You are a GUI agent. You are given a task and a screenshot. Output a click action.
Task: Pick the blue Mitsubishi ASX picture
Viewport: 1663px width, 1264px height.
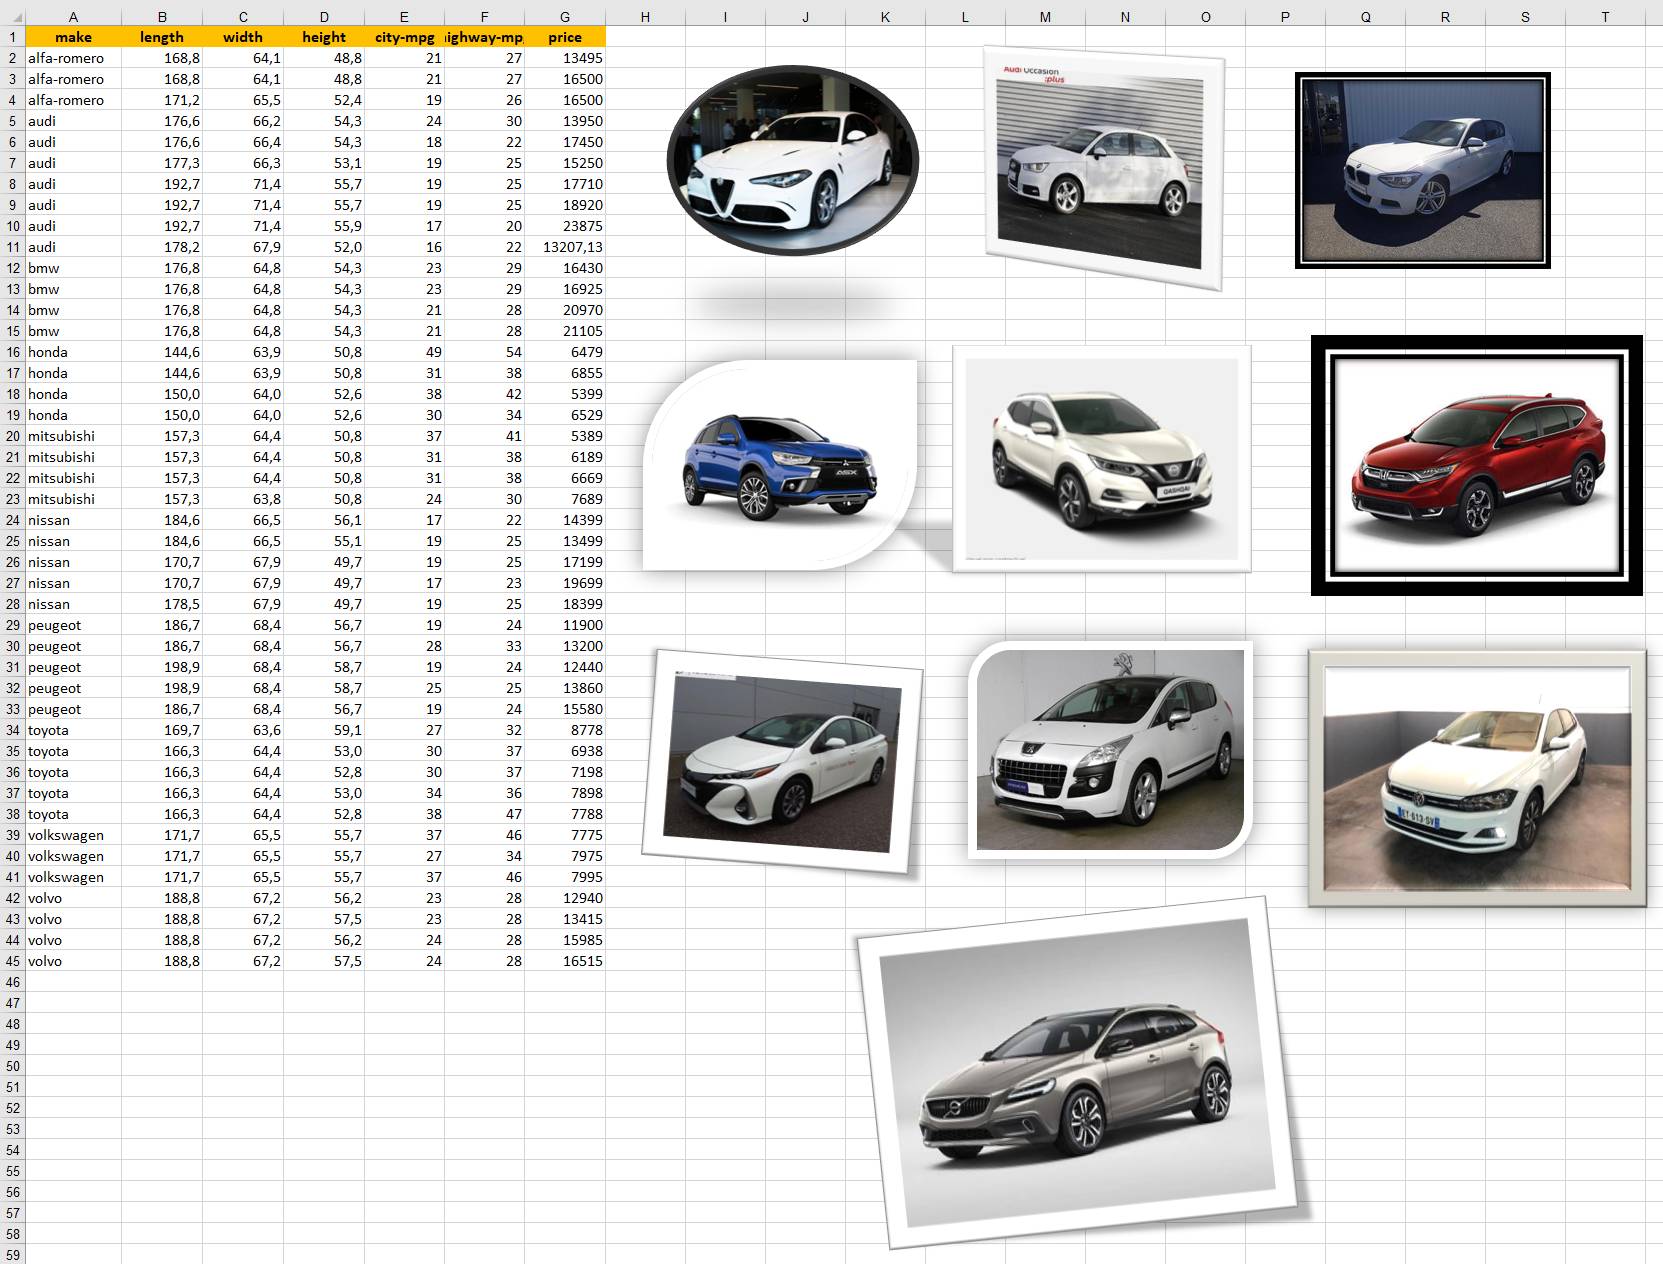tap(780, 466)
